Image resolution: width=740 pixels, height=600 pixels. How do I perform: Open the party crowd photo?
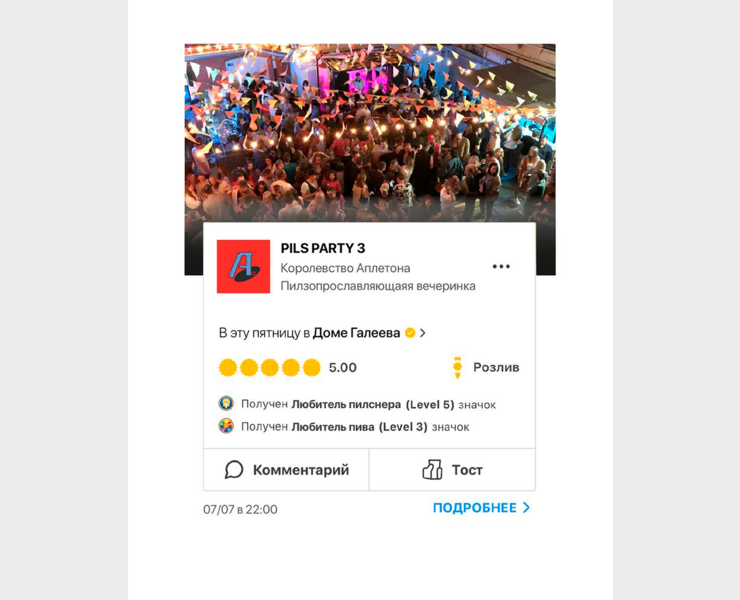370,133
